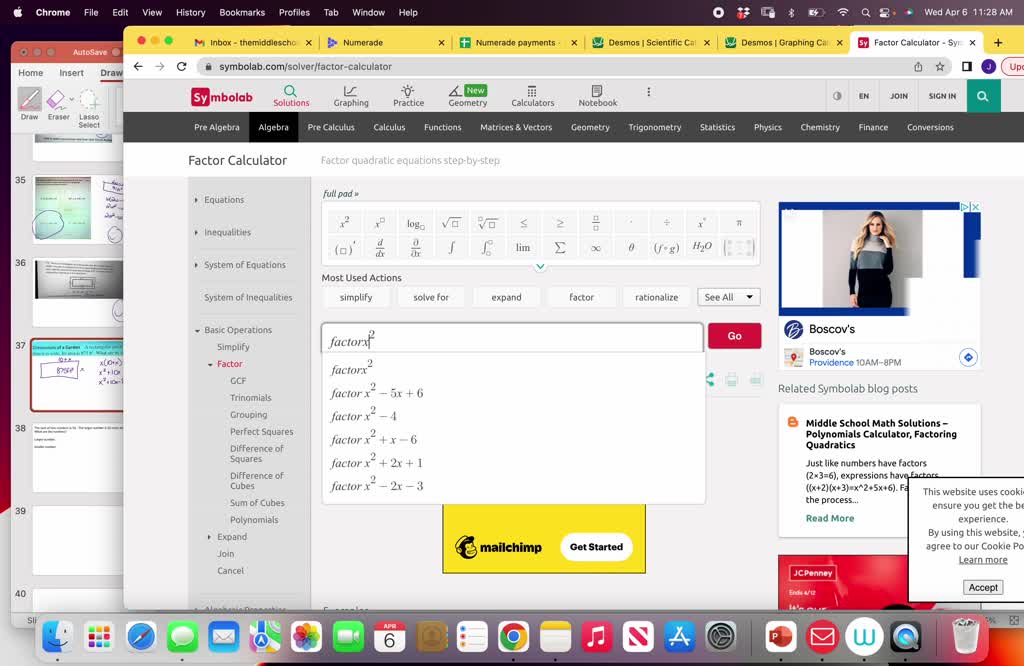Click the teal search magnifier button

click(983, 96)
